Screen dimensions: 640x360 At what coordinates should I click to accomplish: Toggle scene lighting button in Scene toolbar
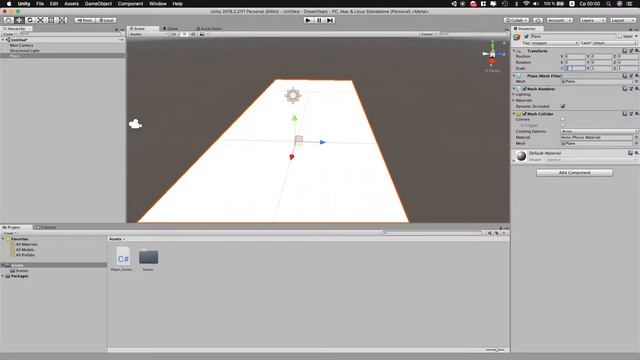click(184, 34)
